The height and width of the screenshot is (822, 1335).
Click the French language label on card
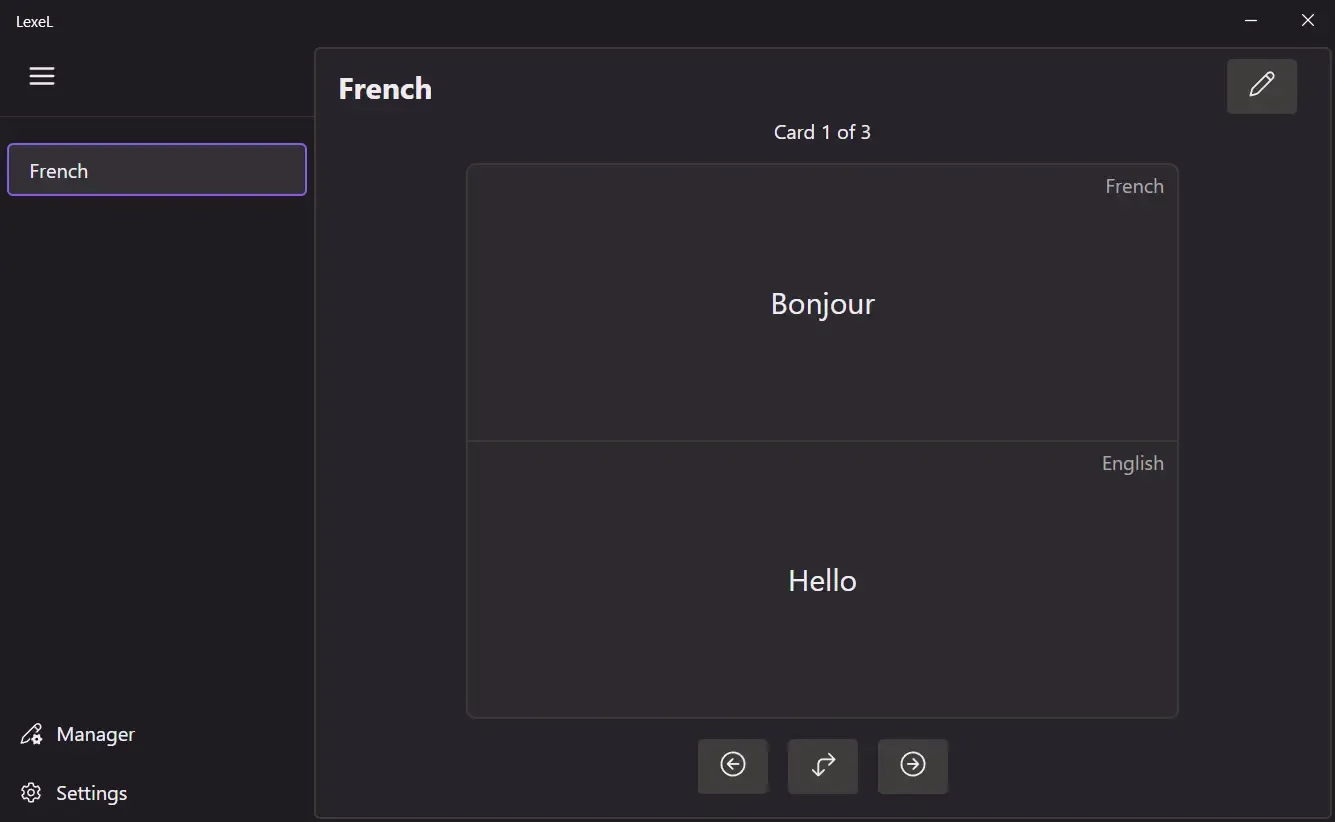(1133, 186)
